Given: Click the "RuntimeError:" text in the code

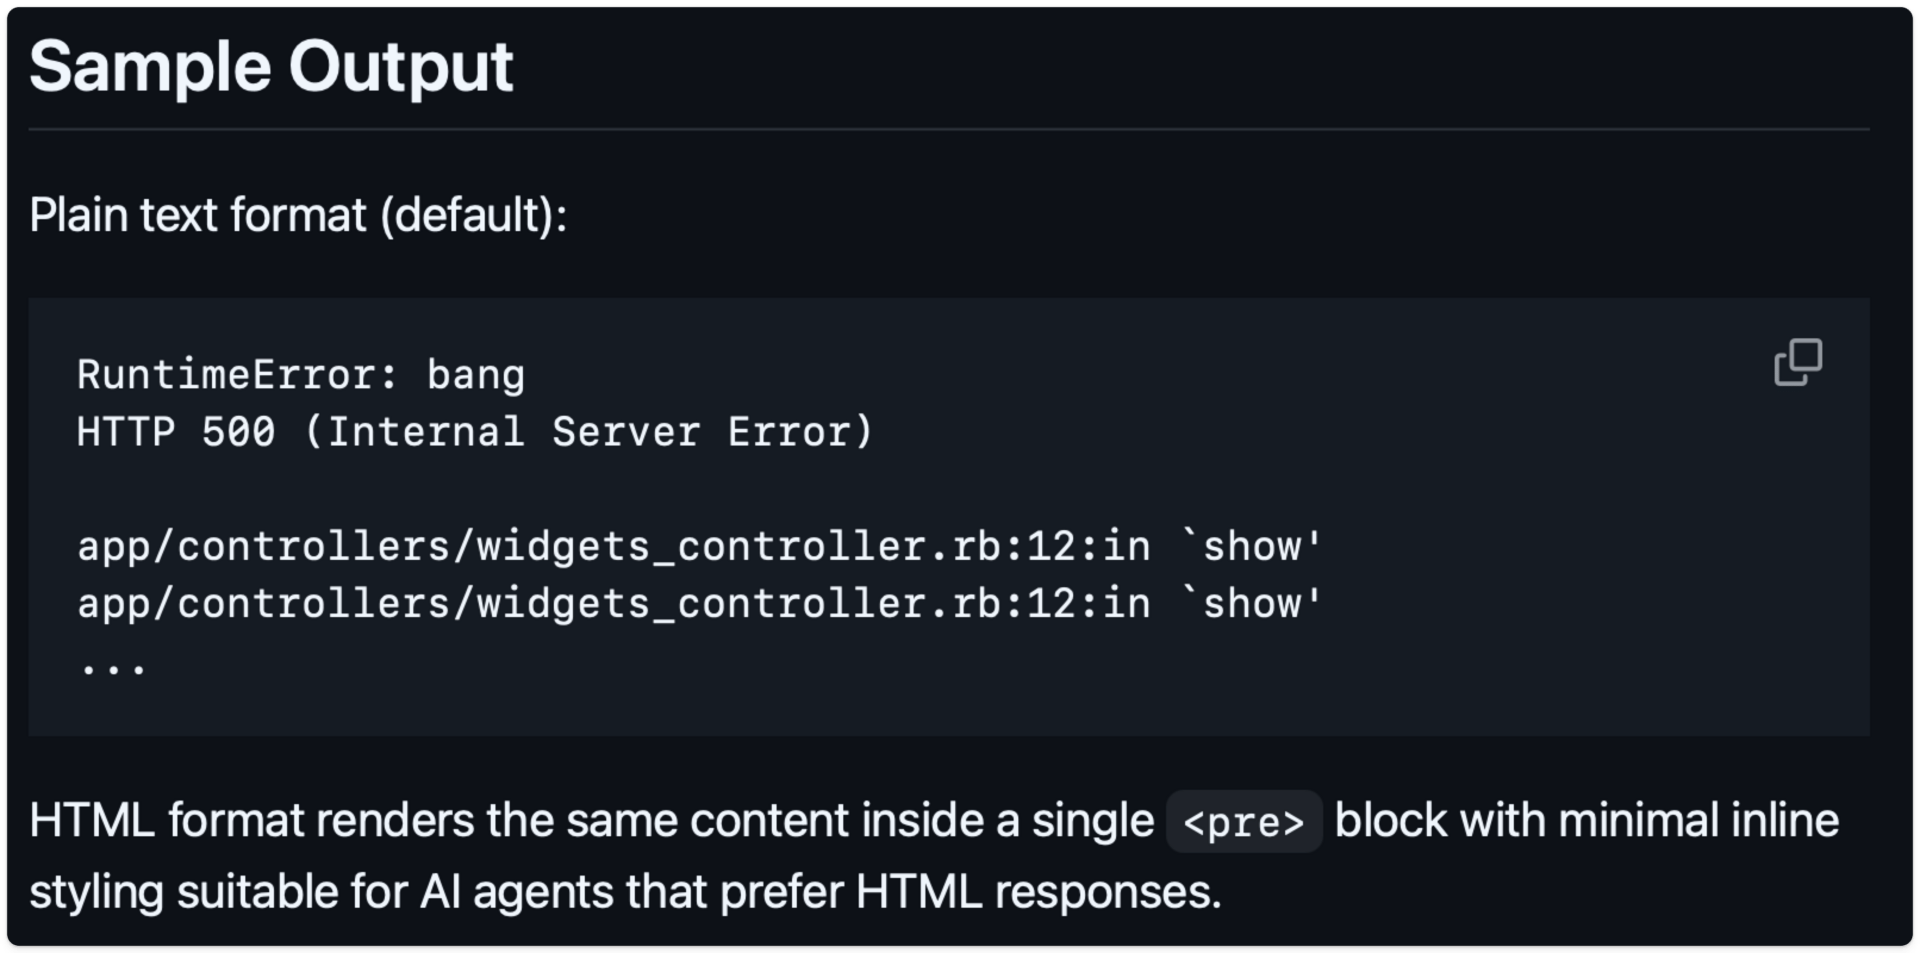Looking at the screenshot, I should pos(238,375).
